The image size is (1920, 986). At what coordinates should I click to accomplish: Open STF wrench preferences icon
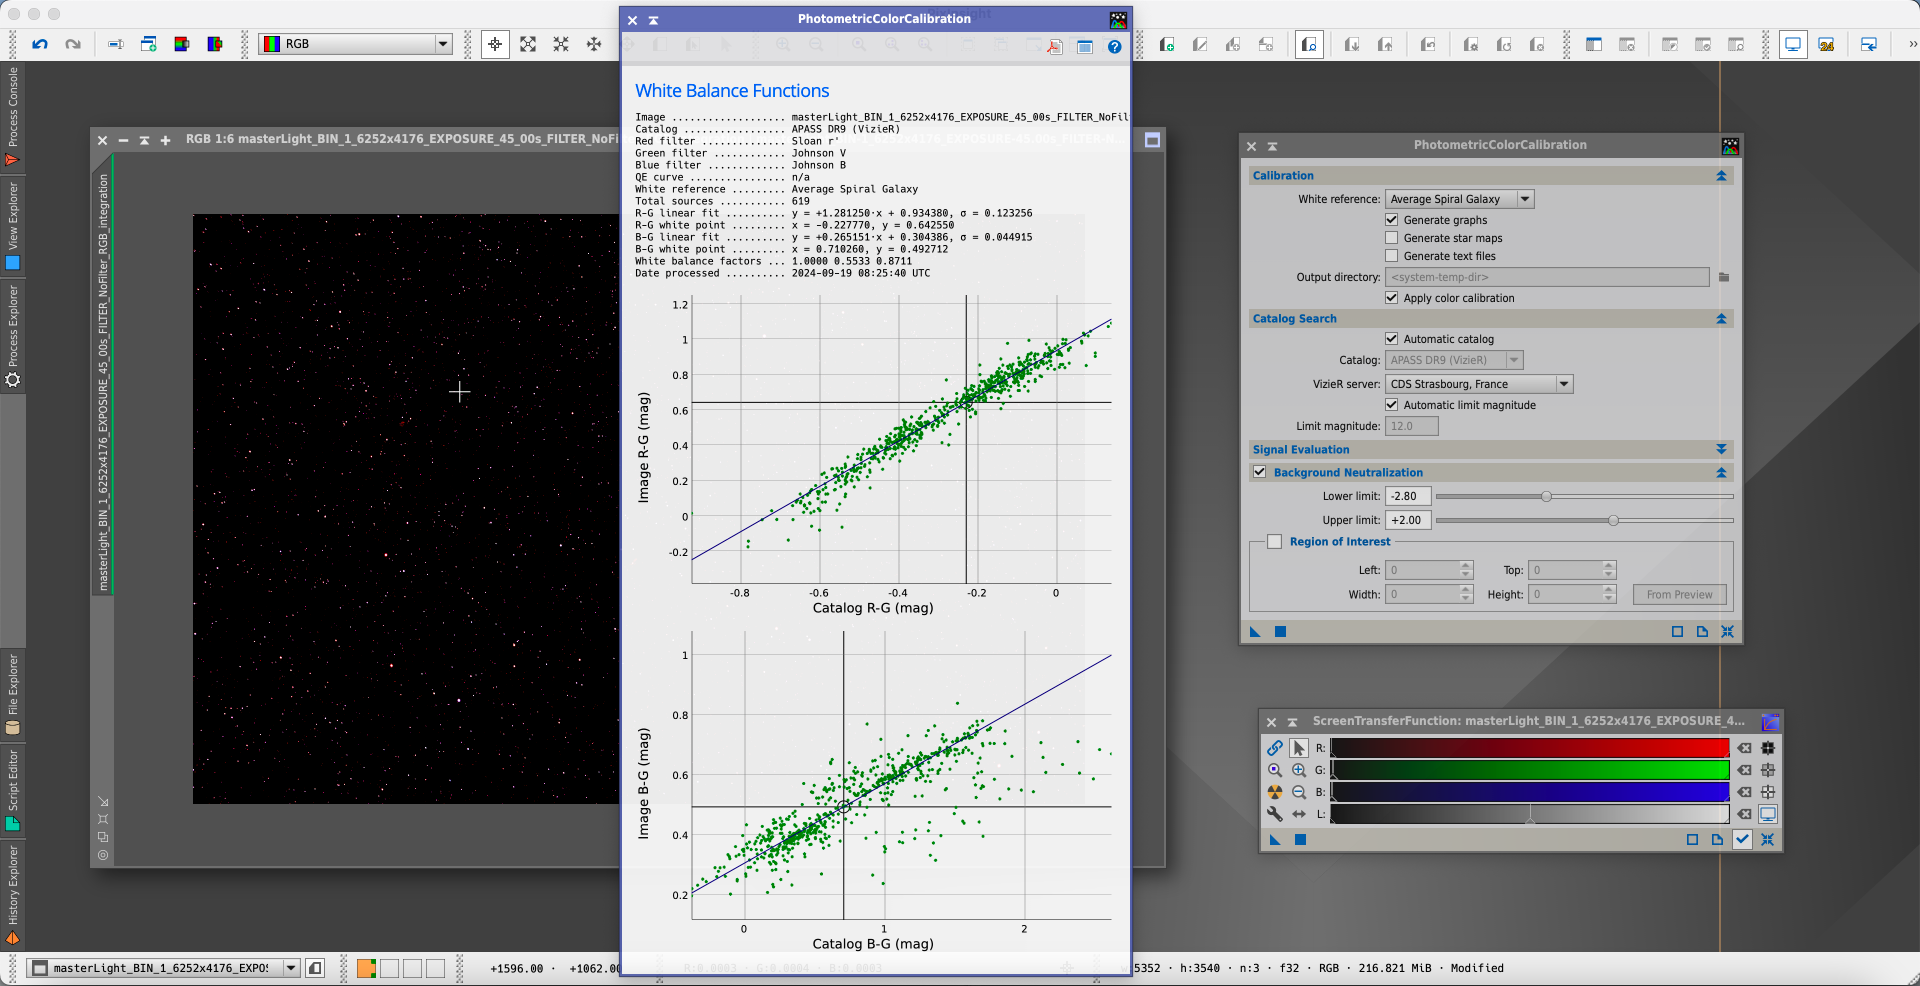pyautogui.click(x=1274, y=814)
